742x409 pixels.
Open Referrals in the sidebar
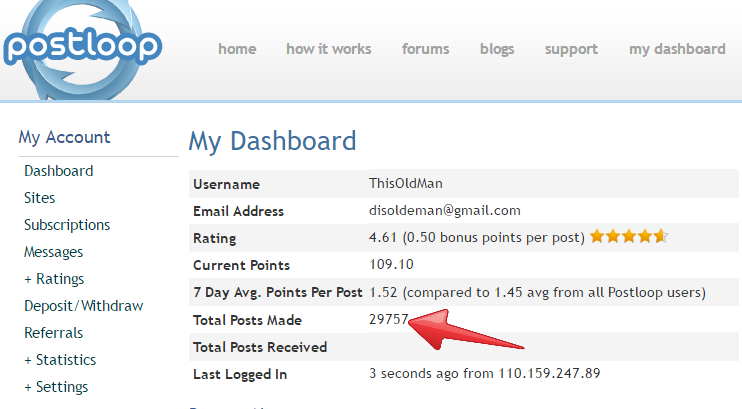[x=53, y=333]
